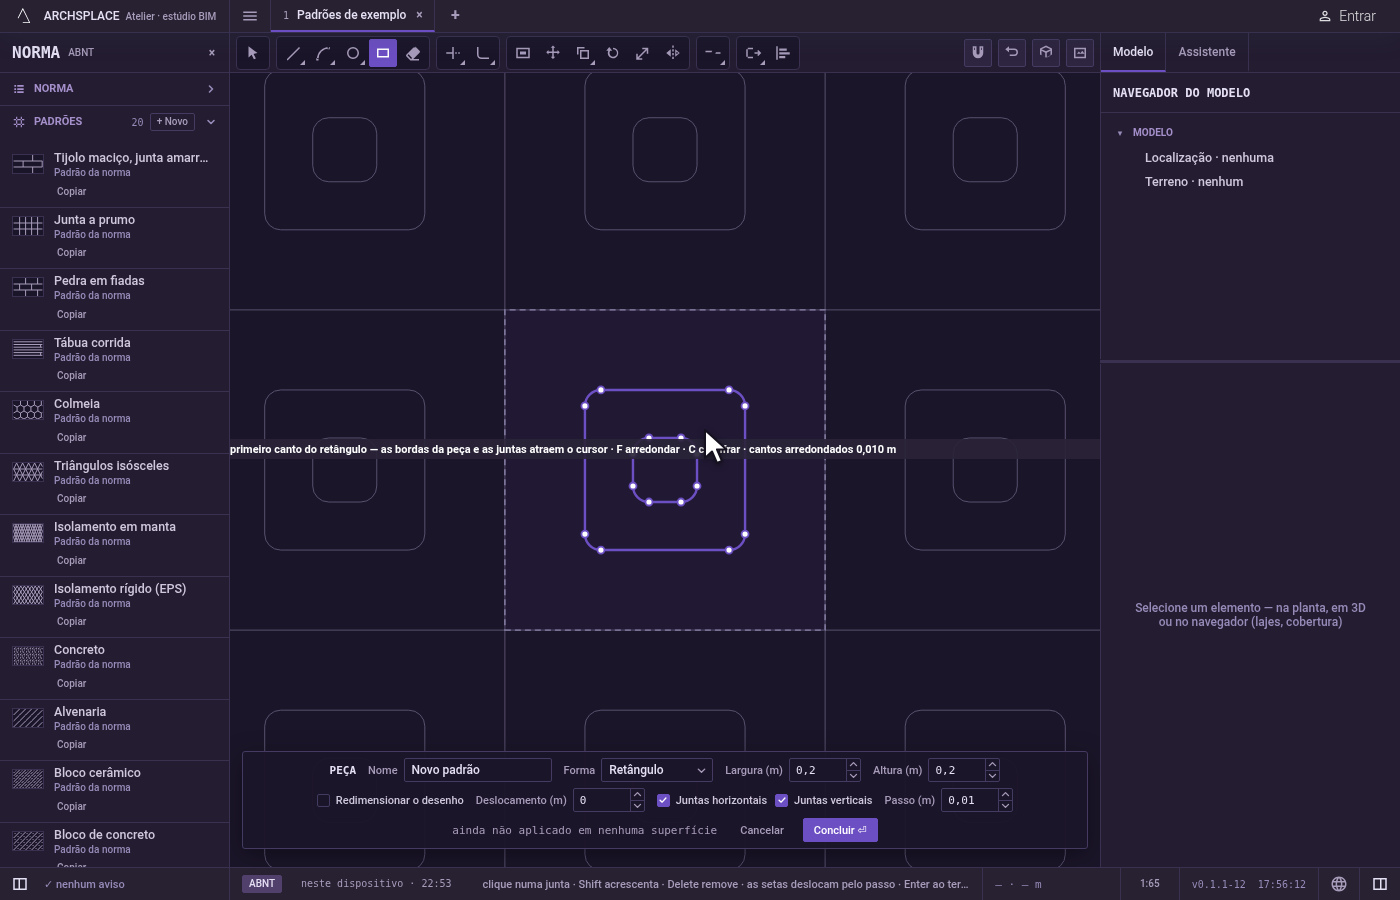Click Cancelar in the piece panel
The width and height of the screenshot is (1400, 900).
[762, 830]
